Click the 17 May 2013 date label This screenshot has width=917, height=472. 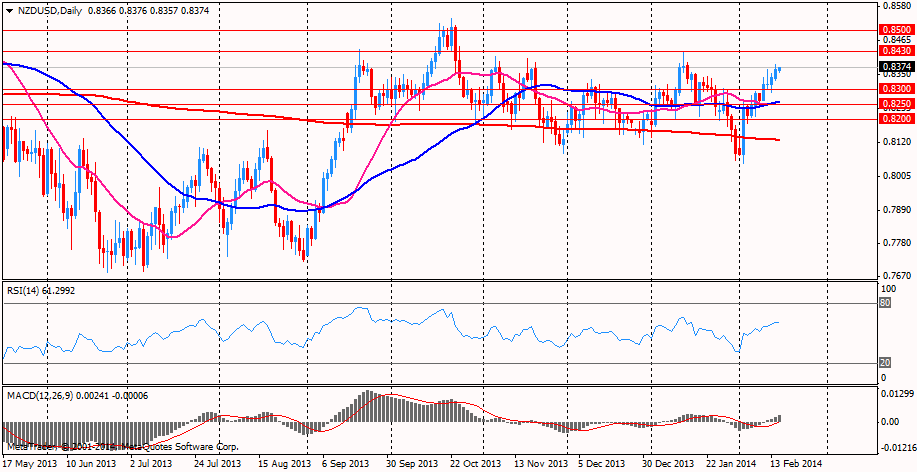[30, 464]
